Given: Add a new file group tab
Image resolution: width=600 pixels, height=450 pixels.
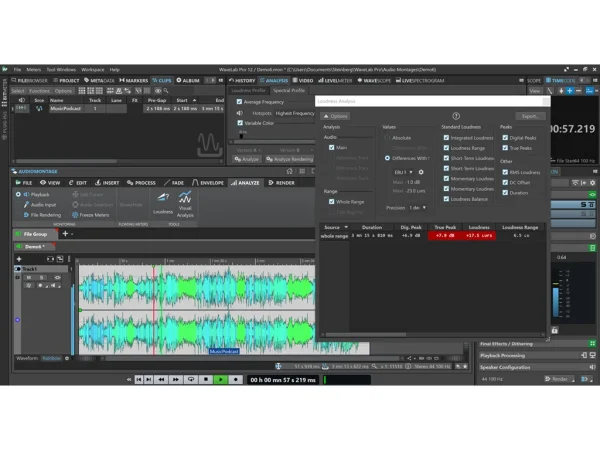Looking at the screenshot, I should (x=67, y=233).
